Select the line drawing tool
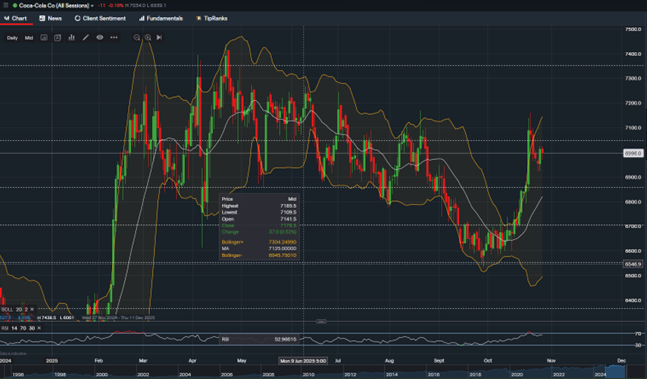This screenshot has width=647, height=379. (x=85, y=38)
